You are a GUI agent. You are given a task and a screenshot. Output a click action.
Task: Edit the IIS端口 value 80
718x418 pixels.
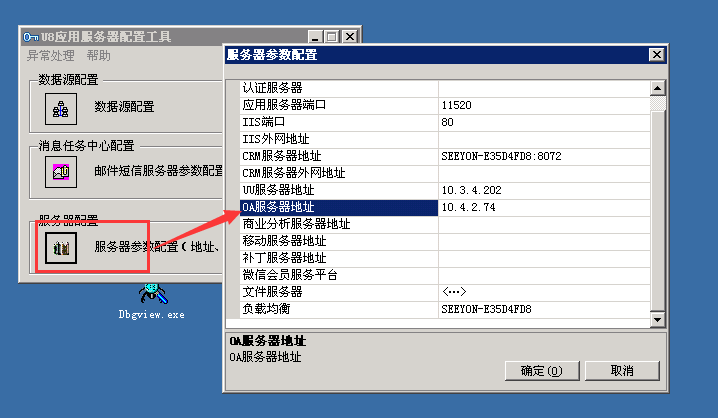(x=544, y=122)
